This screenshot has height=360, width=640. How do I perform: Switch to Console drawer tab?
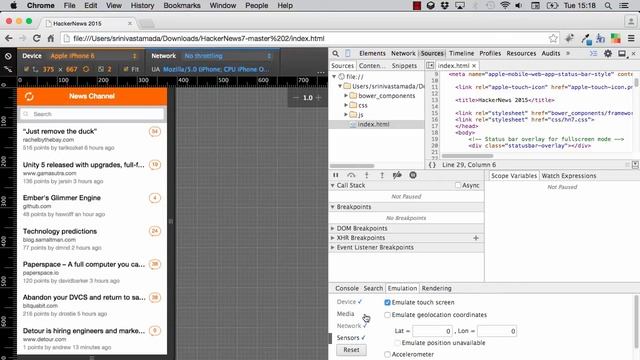[x=347, y=288]
